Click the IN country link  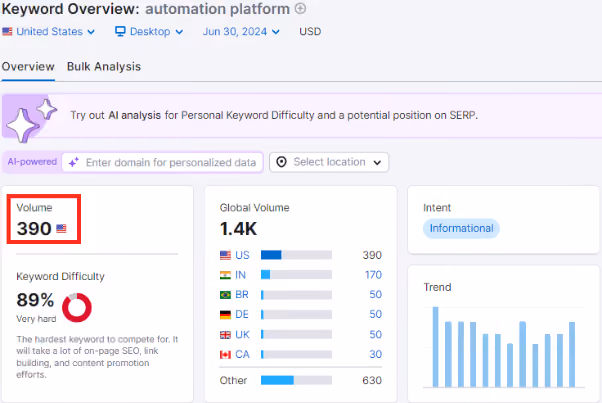240,275
